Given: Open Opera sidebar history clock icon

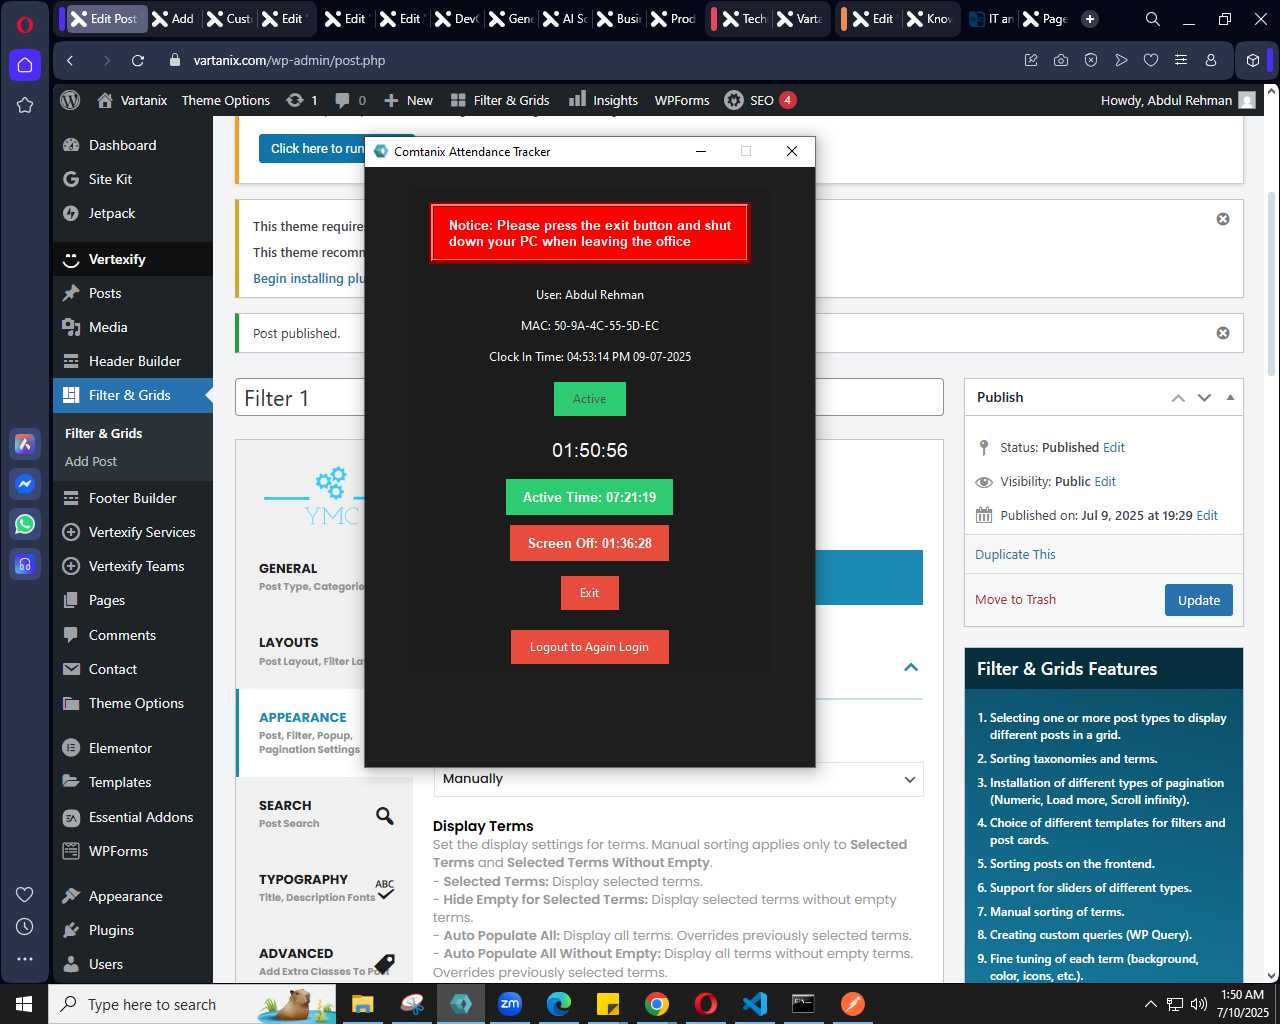Looking at the screenshot, I should click(25, 926).
